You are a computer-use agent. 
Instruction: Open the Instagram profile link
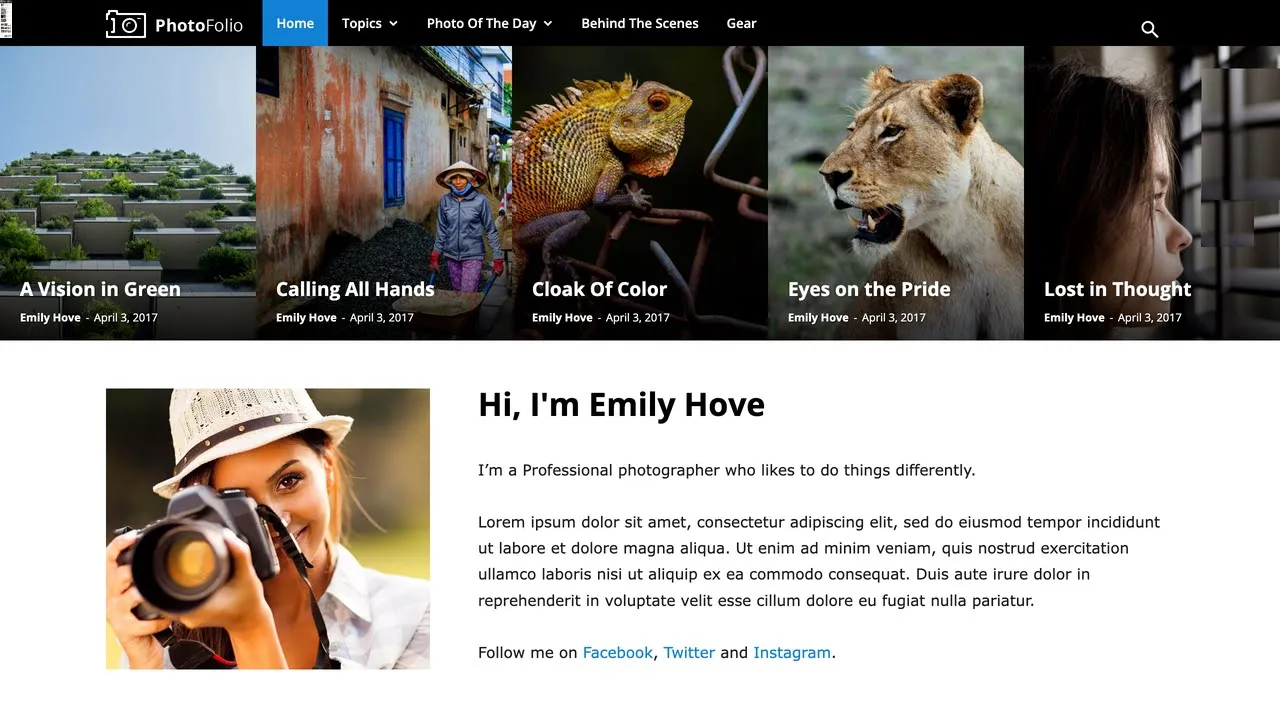coord(792,652)
